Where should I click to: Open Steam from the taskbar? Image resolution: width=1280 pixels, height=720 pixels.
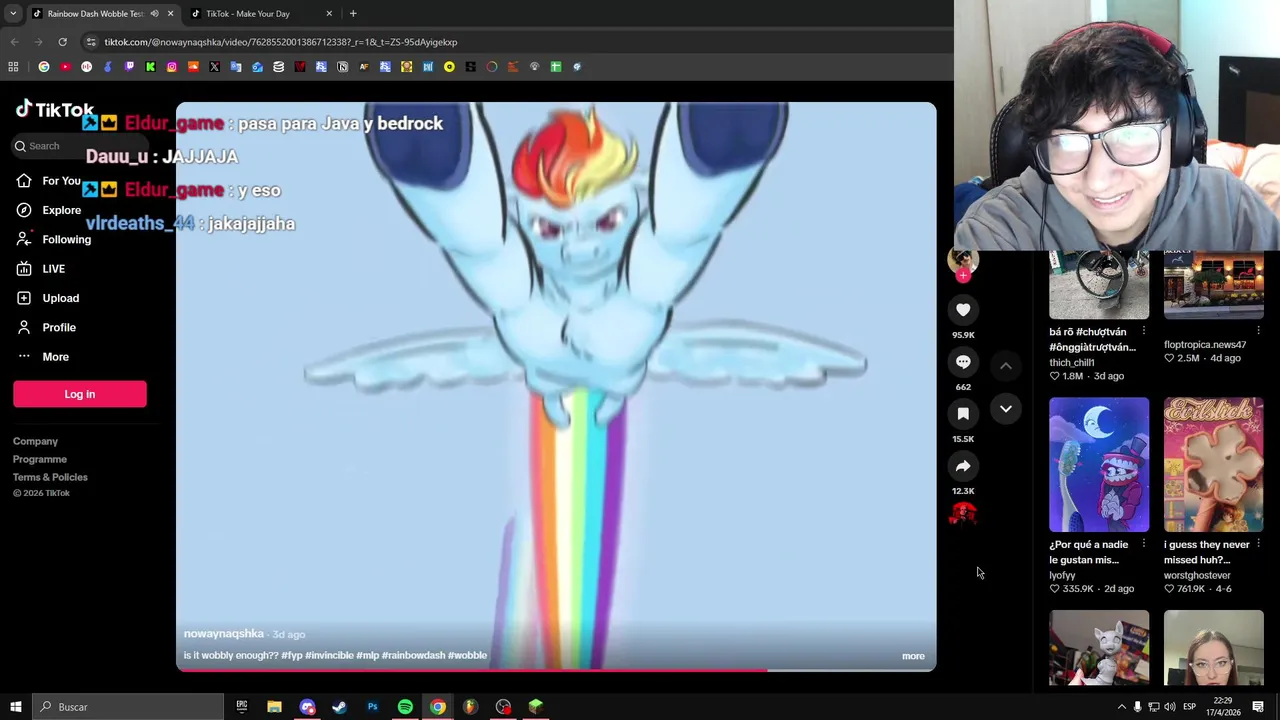(x=339, y=707)
